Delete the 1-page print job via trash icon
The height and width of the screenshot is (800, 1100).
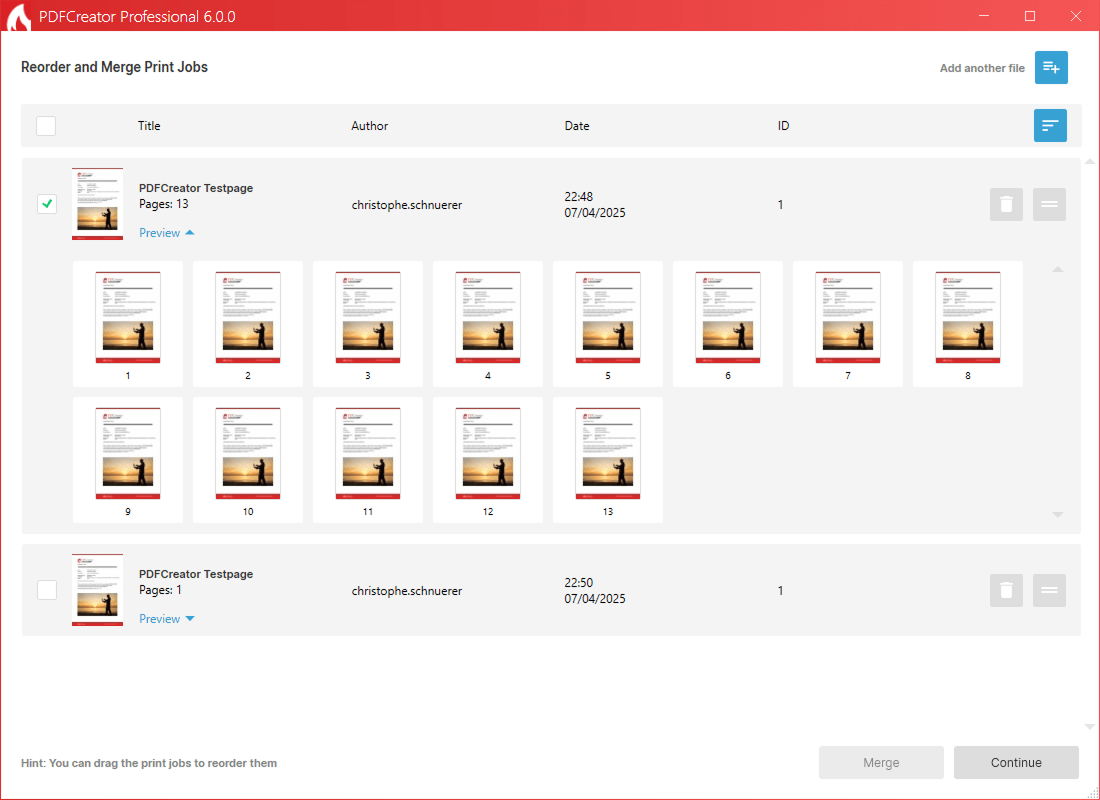(x=1006, y=590)
